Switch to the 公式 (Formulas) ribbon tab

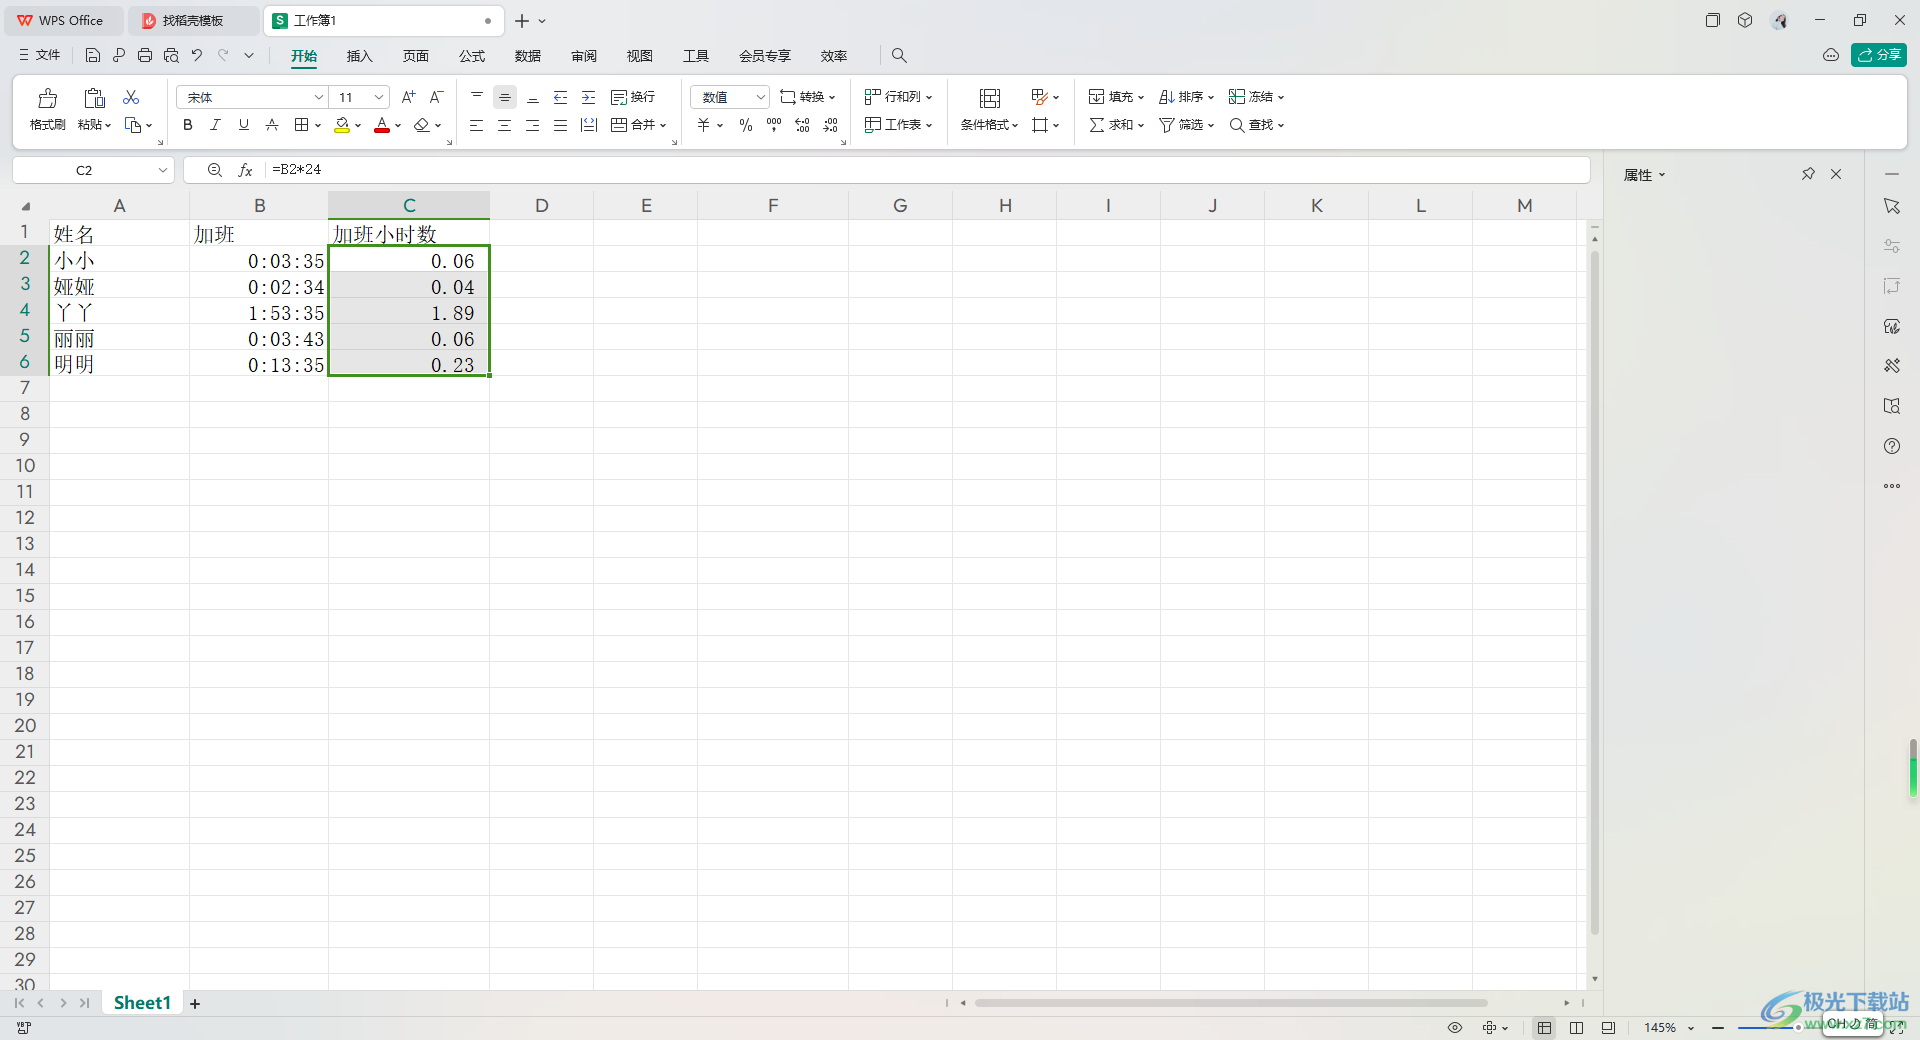pos(472,56)
